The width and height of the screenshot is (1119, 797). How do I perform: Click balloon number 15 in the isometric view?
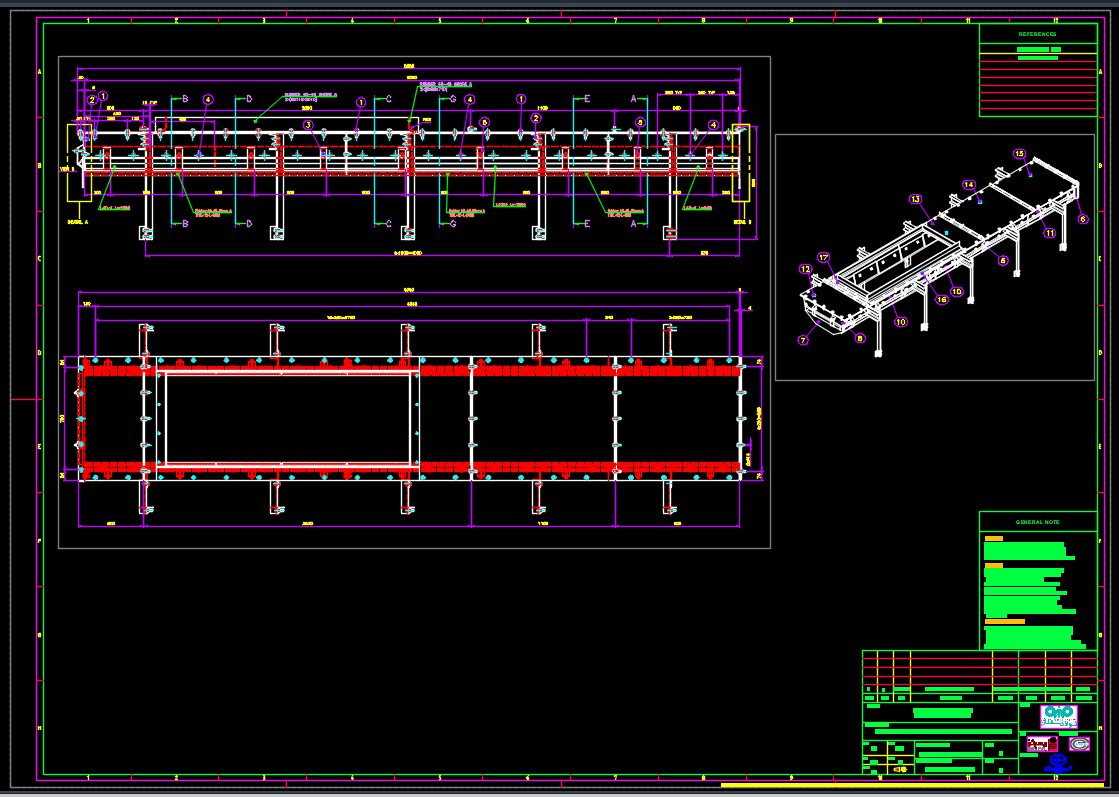[x=1019, y=154]
